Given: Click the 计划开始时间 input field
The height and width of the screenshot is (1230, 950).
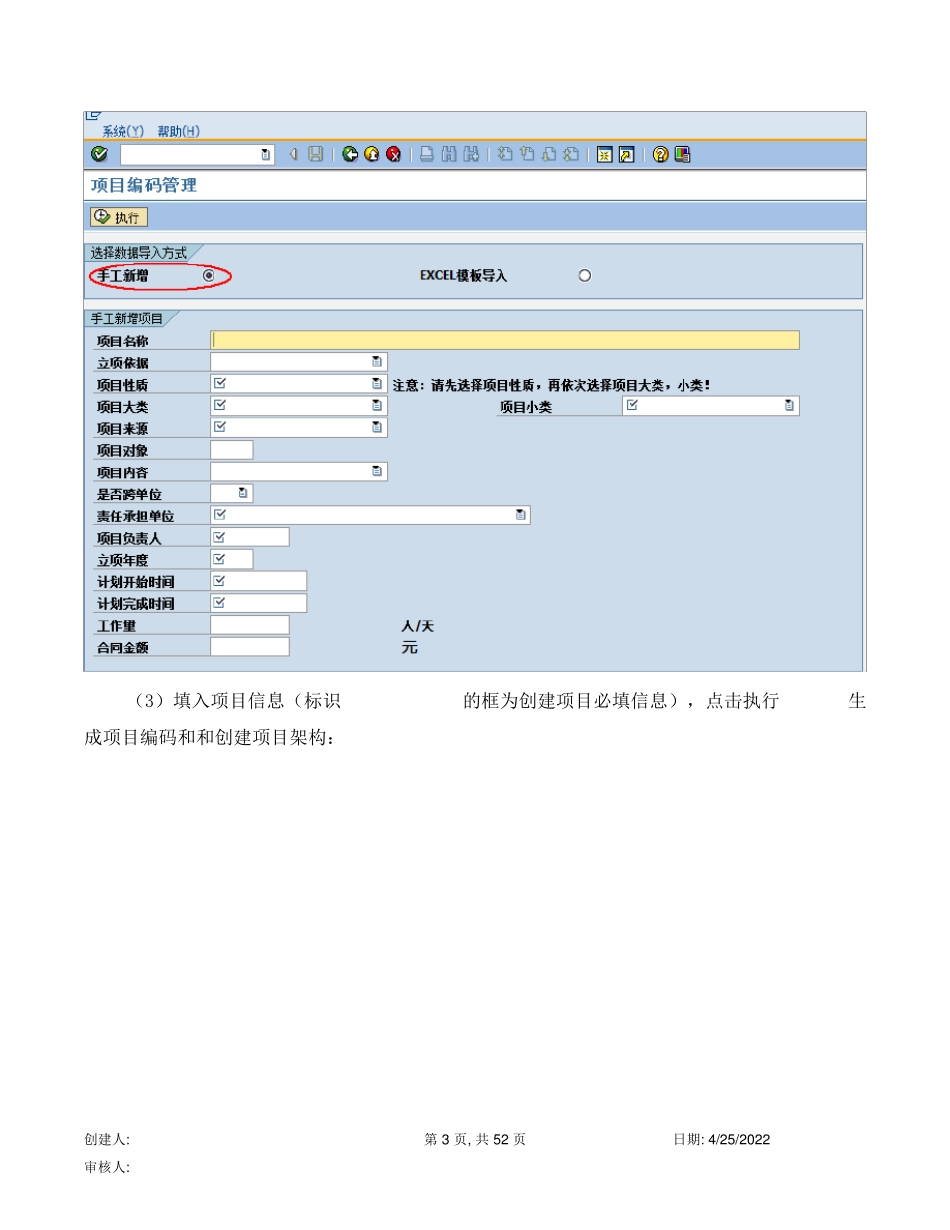Looking at the screenshot, I should click(259, 581).
